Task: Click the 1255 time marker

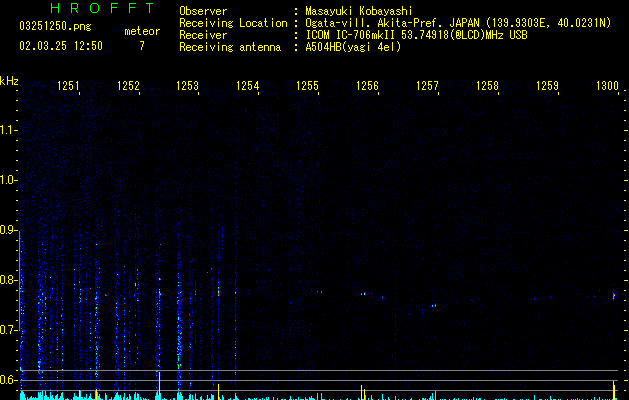Action: [307, 86]
